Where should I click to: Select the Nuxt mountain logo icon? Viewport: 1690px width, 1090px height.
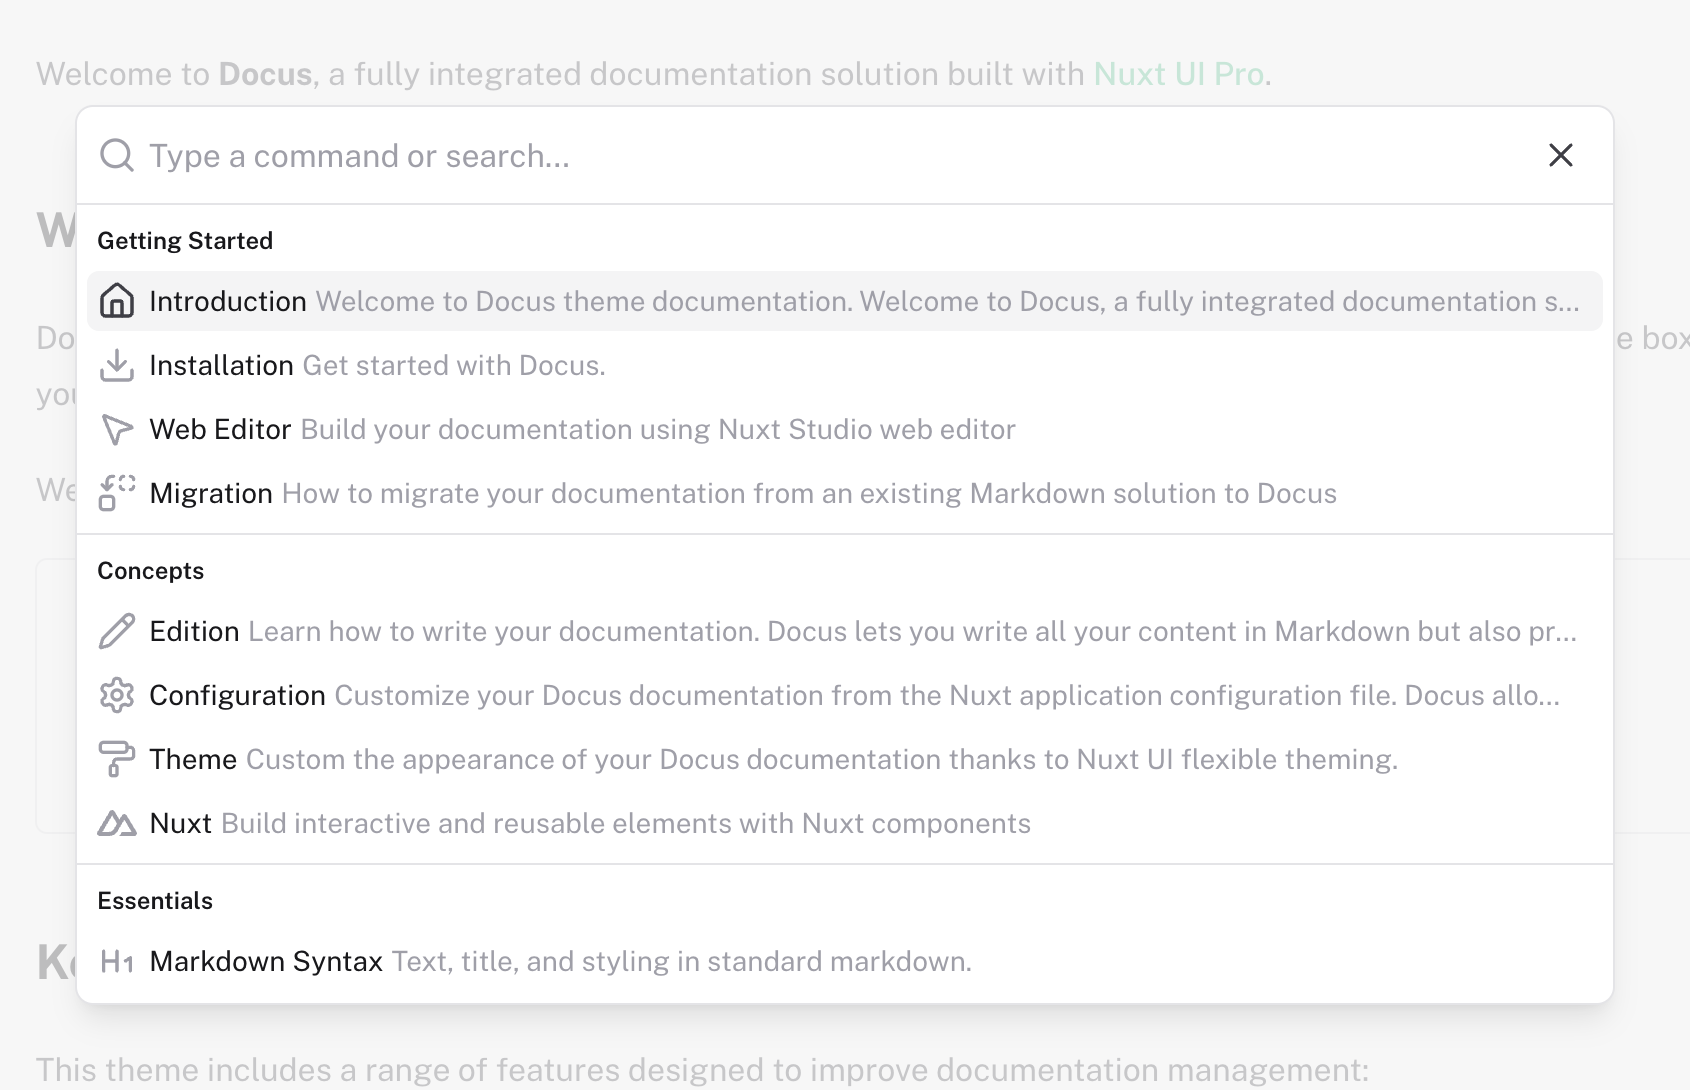(x=117, y=823)
